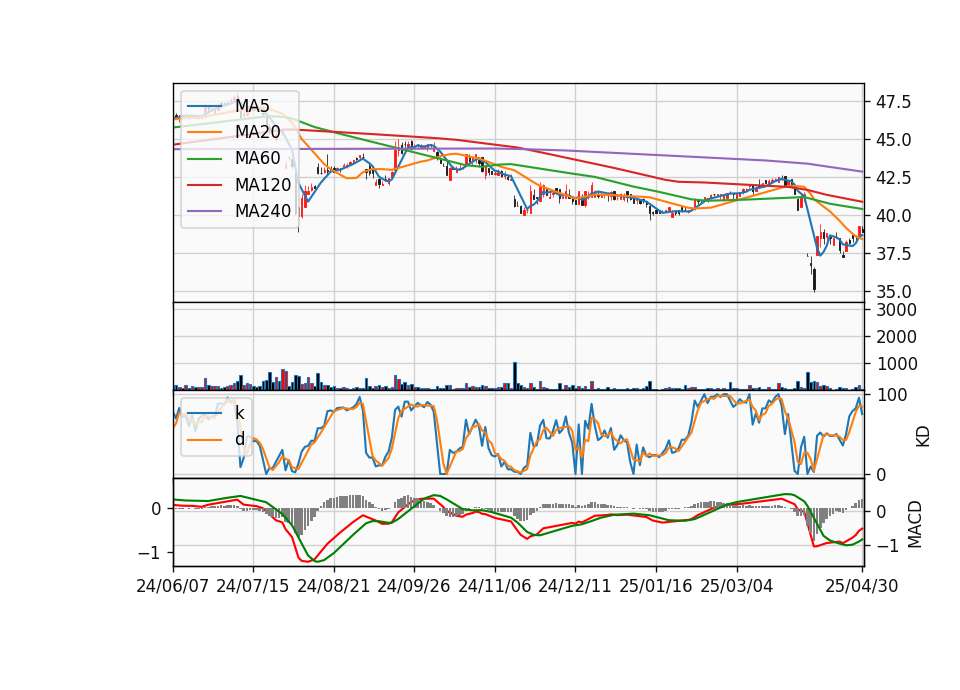Click the 25/04/30 date axis label
Image resolution: width=960 pixels, height=690 pixels.
tap(862, 586)
